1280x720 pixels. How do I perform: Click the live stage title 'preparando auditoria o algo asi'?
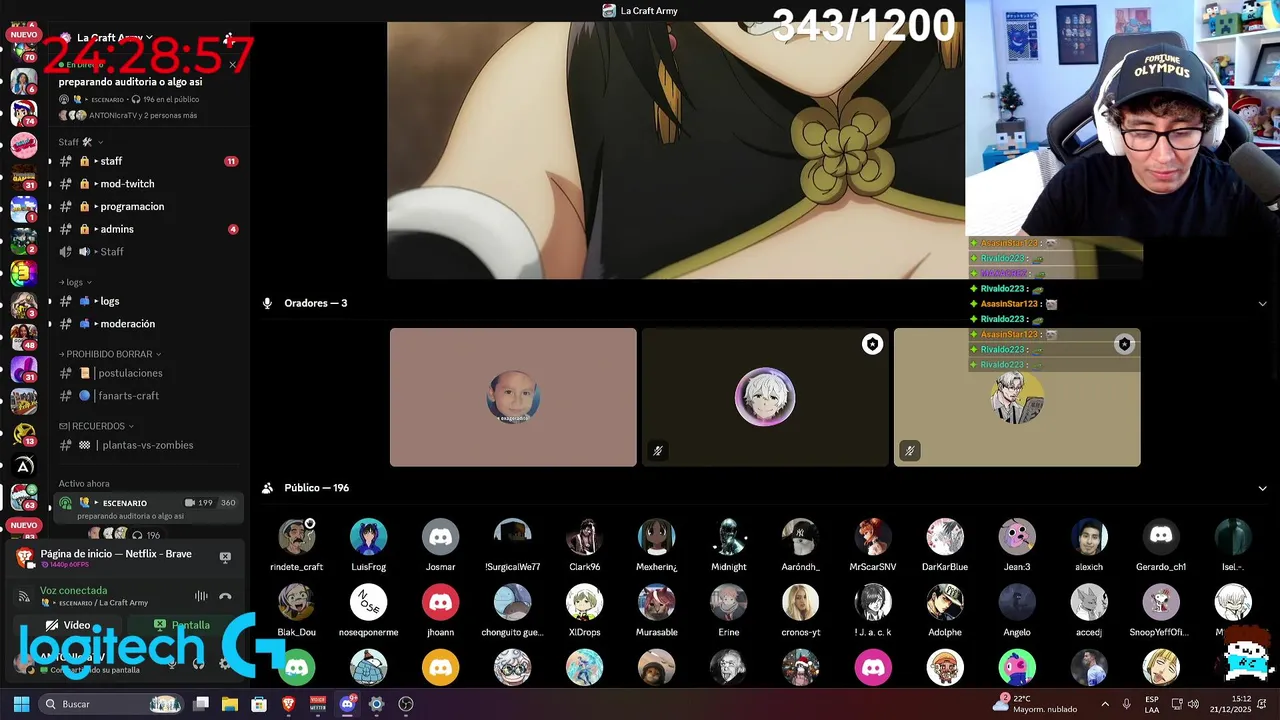[x=130, y=82]
